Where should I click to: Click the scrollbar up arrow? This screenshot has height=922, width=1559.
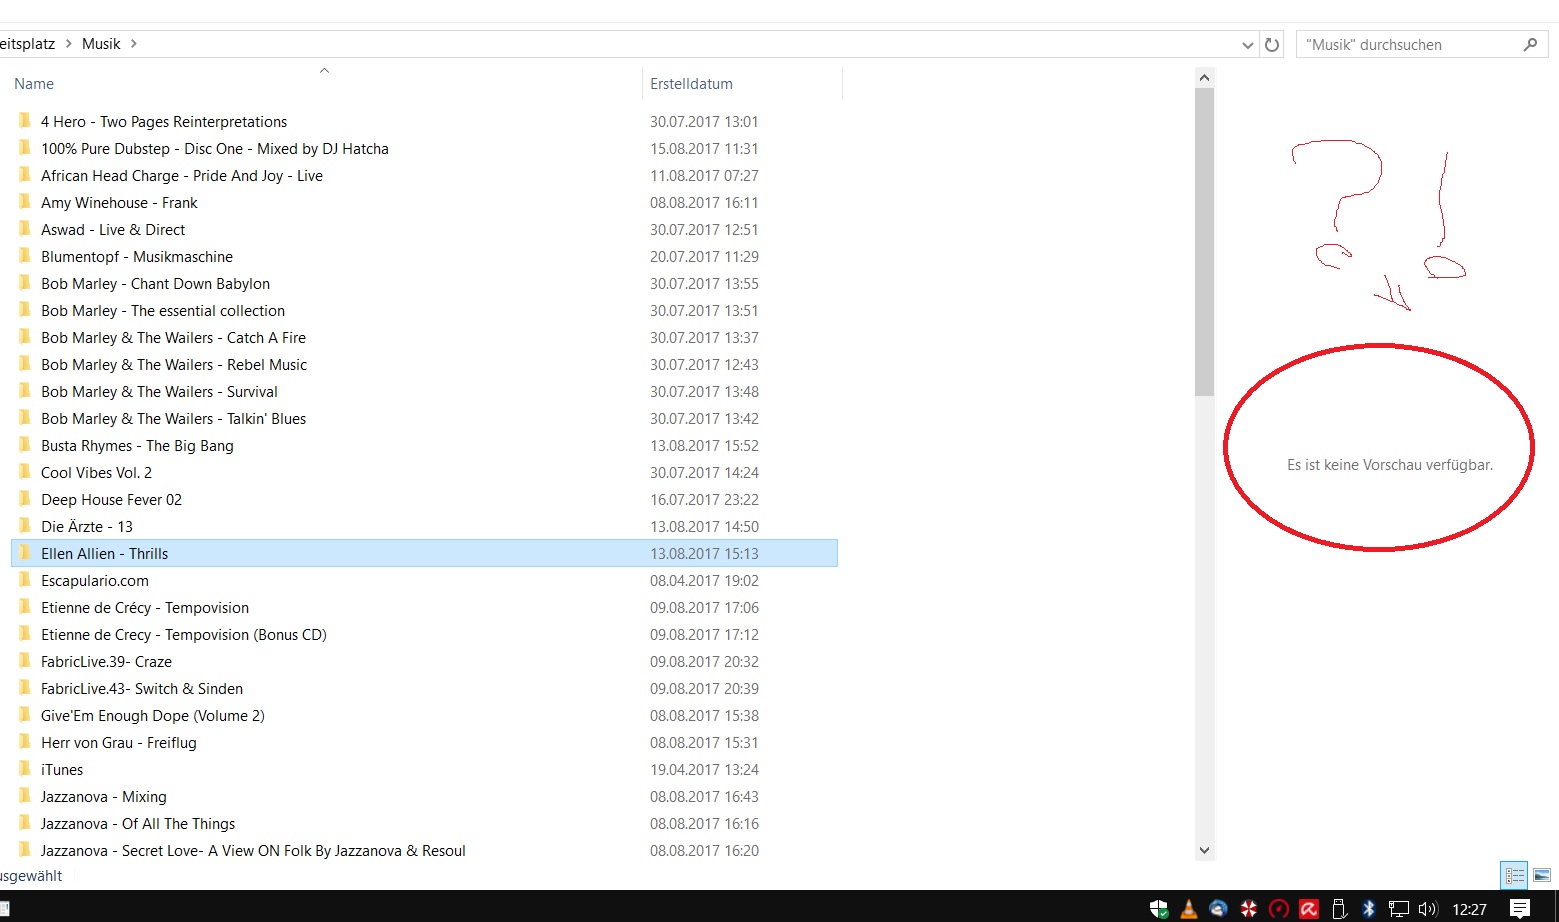pyautogui.click(x=1204, y=78)
